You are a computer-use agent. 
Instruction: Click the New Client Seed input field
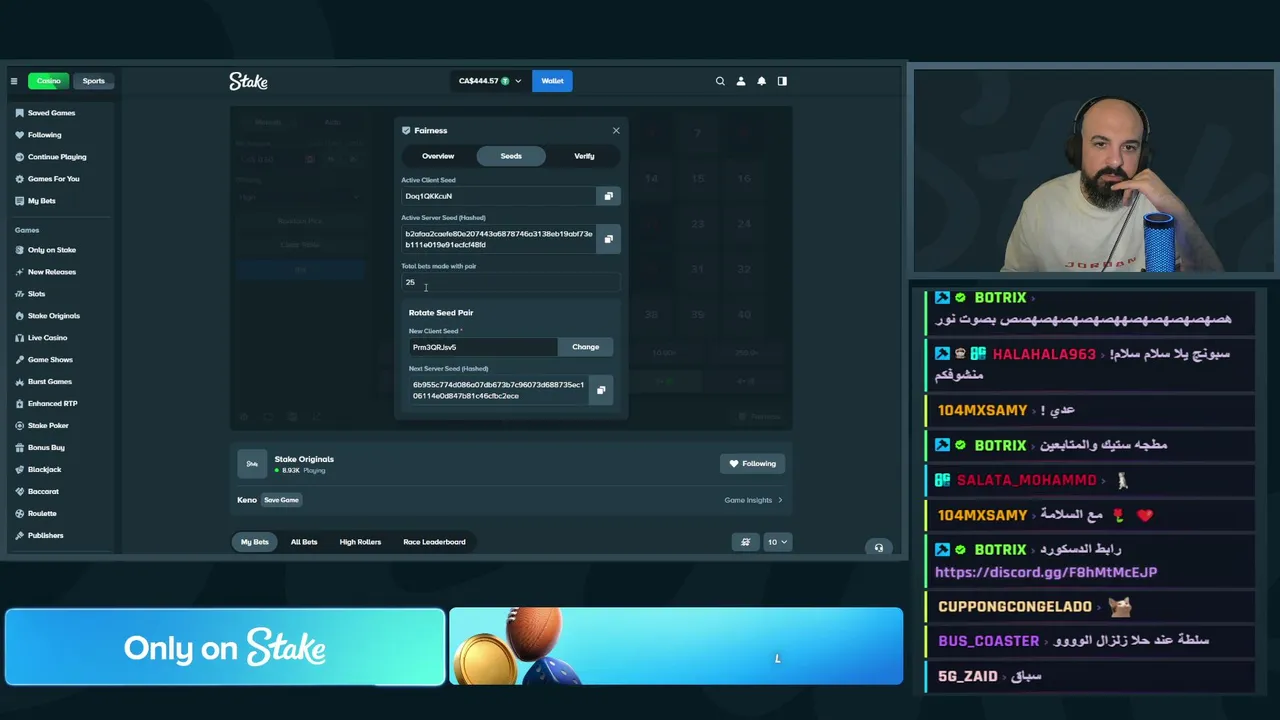click(x=483, y=347)
